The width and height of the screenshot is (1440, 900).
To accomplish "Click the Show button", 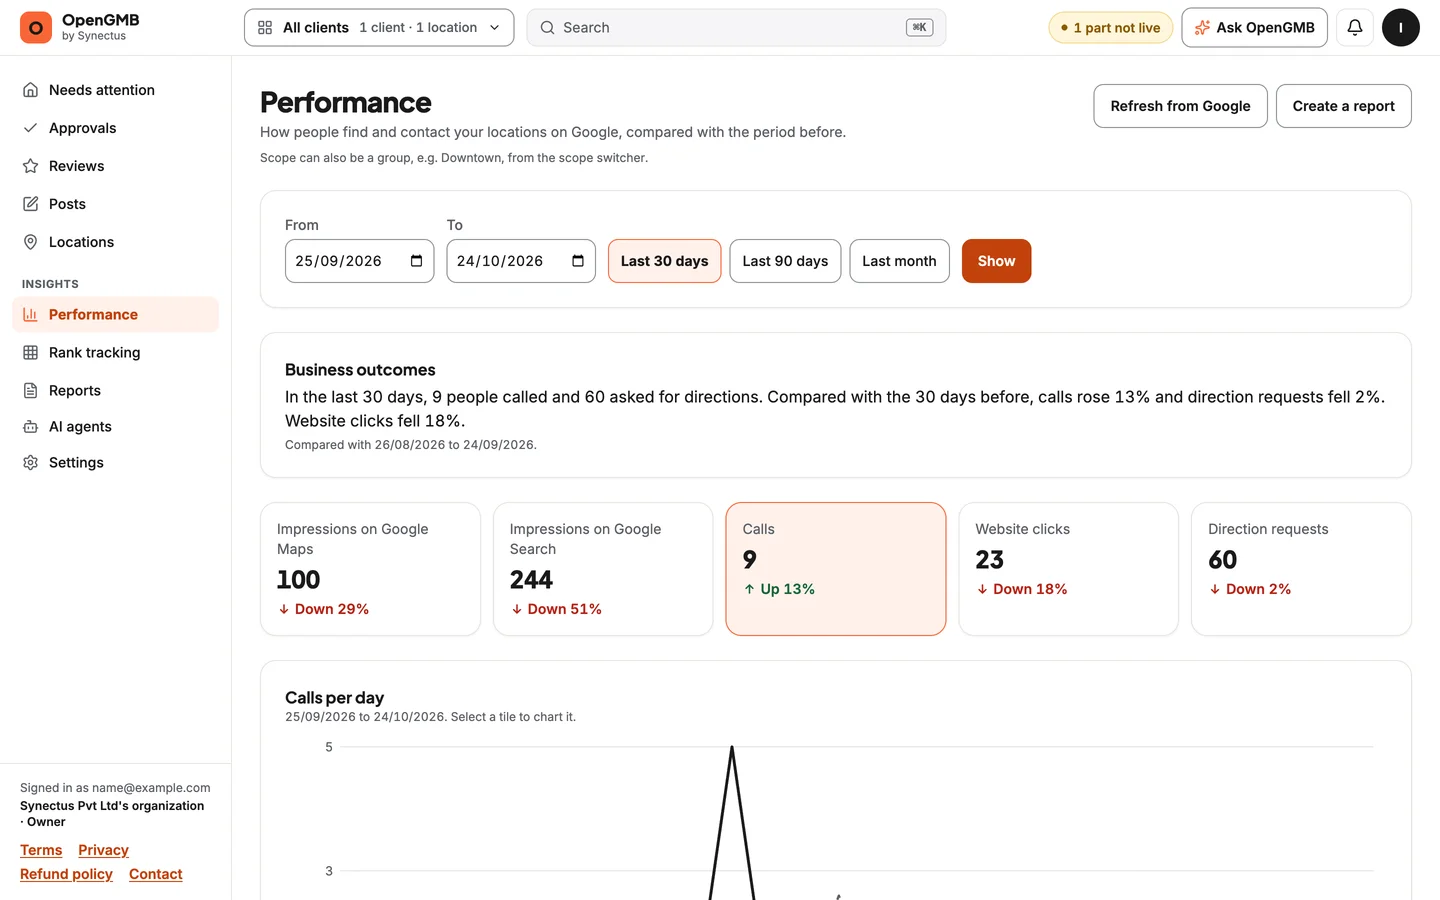I will point(996,261).
